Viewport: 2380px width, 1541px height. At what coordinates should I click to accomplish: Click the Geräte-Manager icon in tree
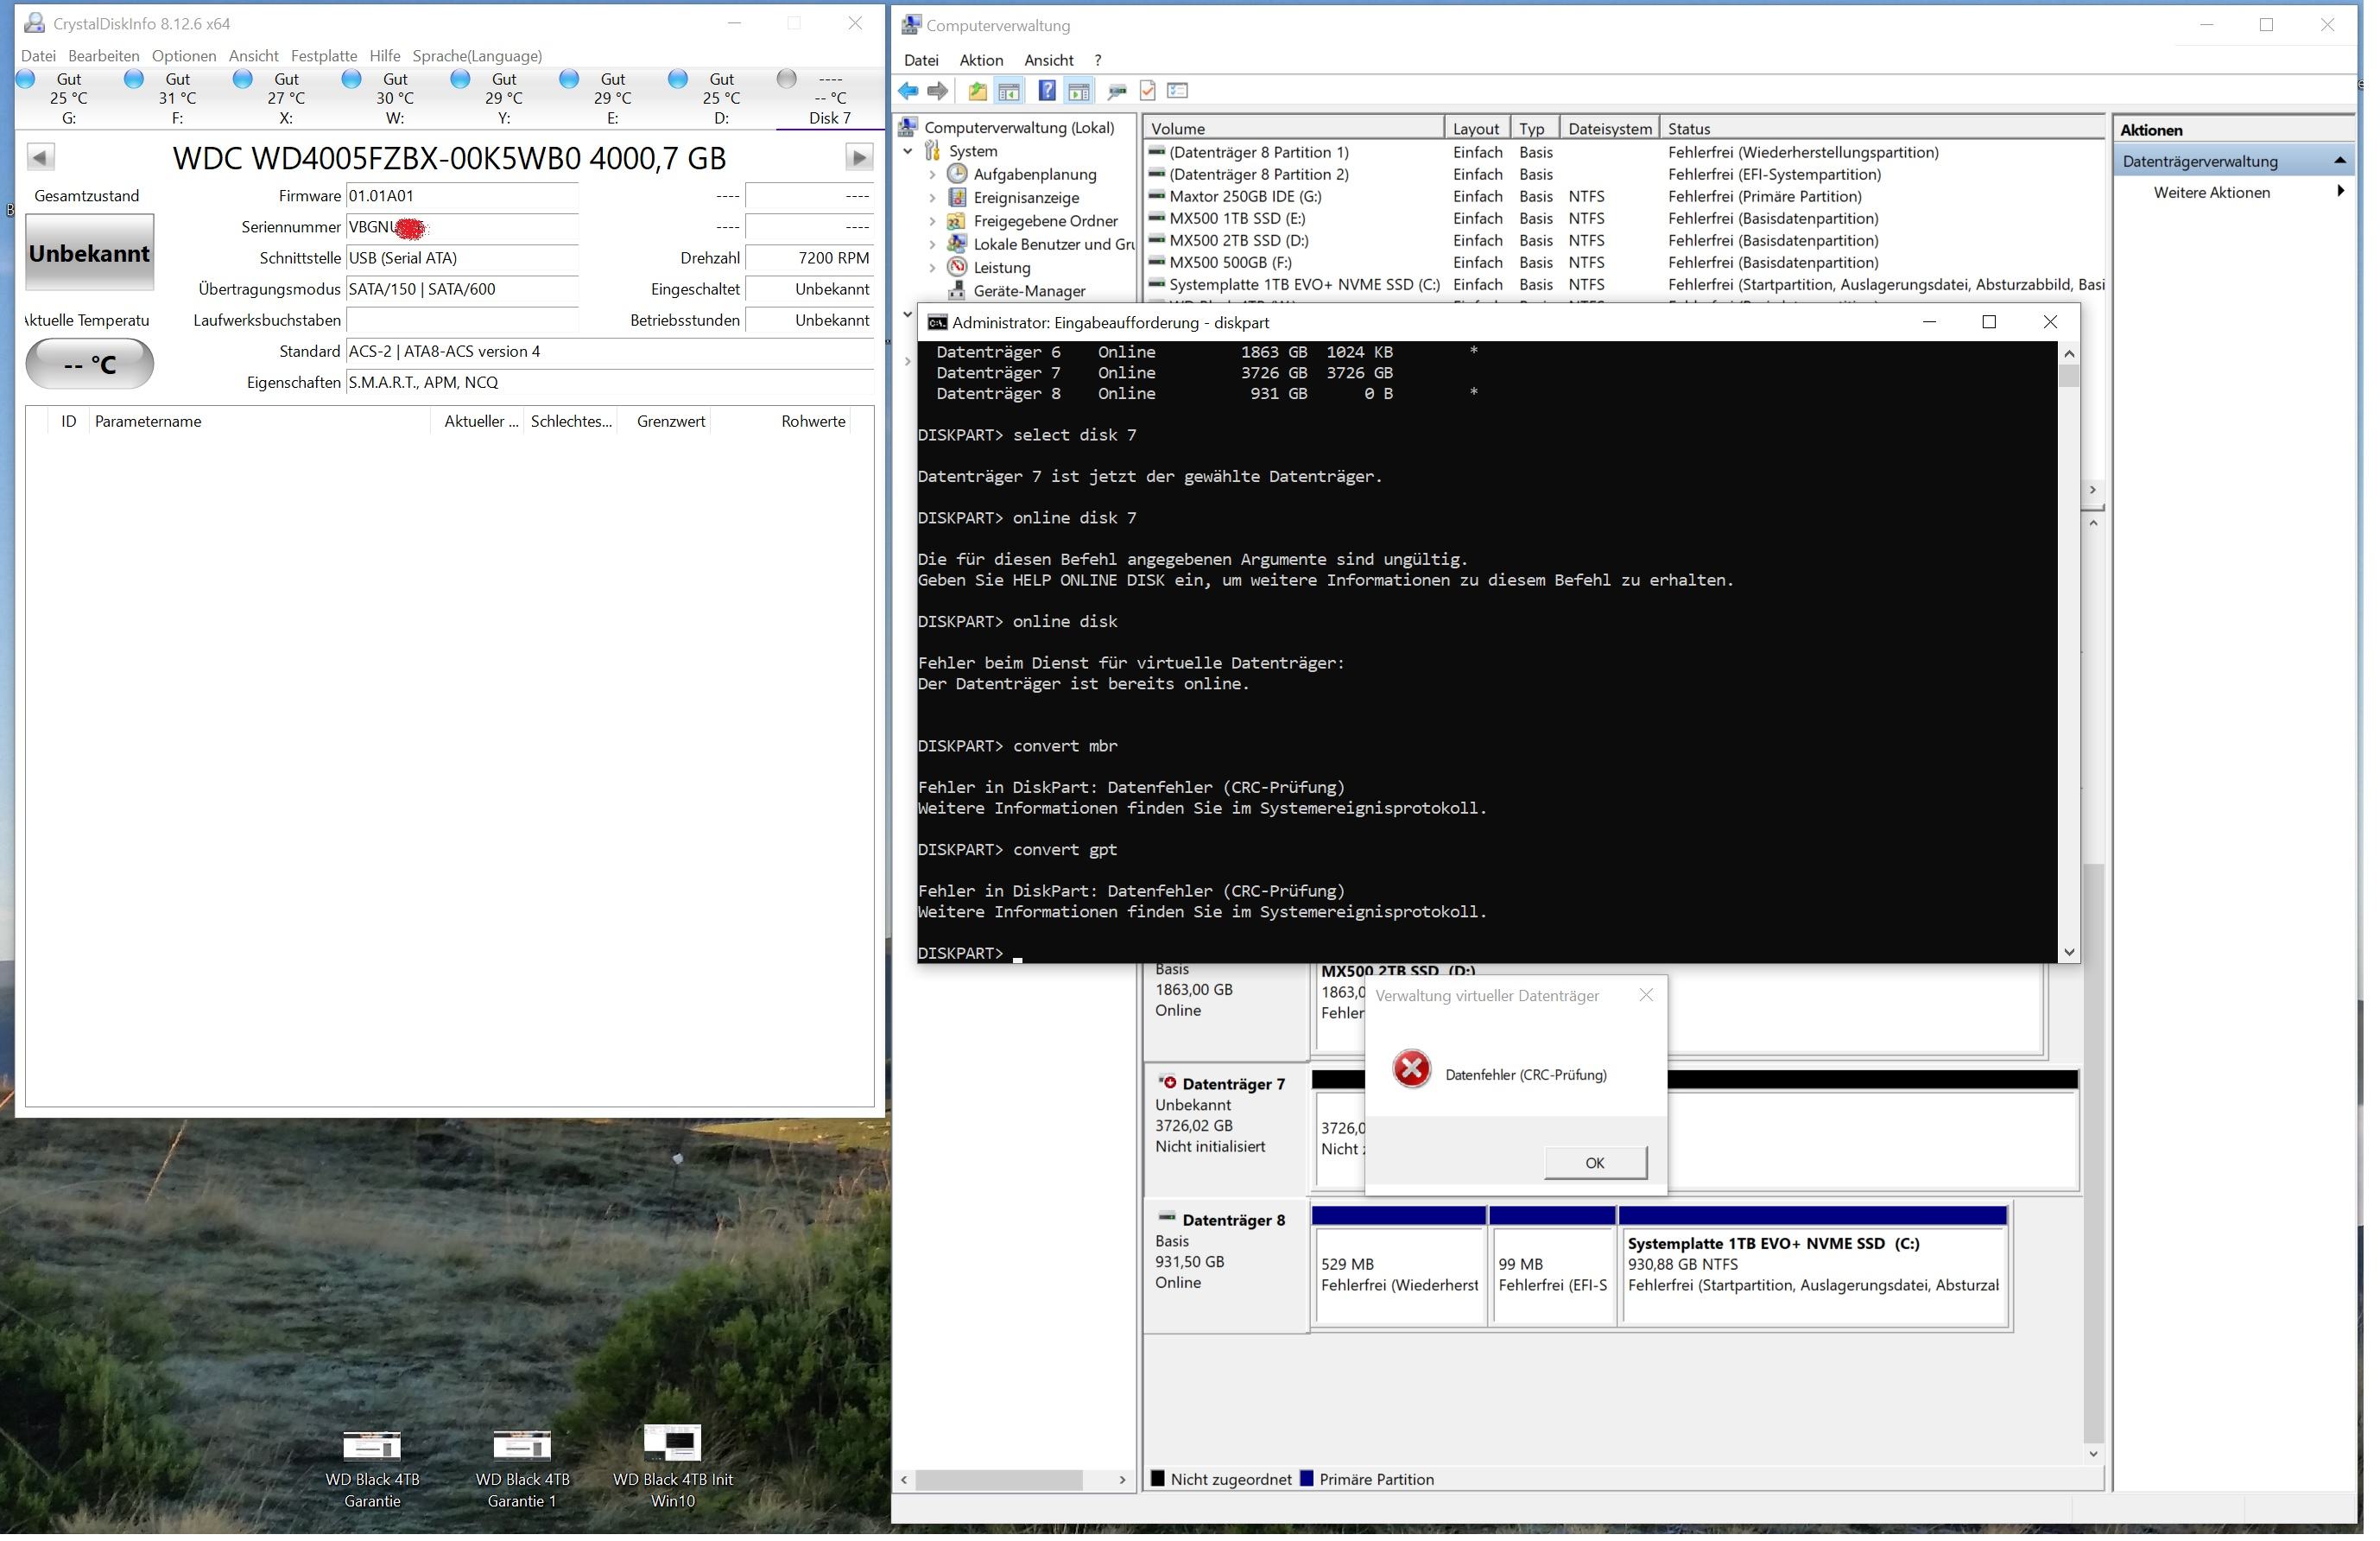[x=957, y=291]
